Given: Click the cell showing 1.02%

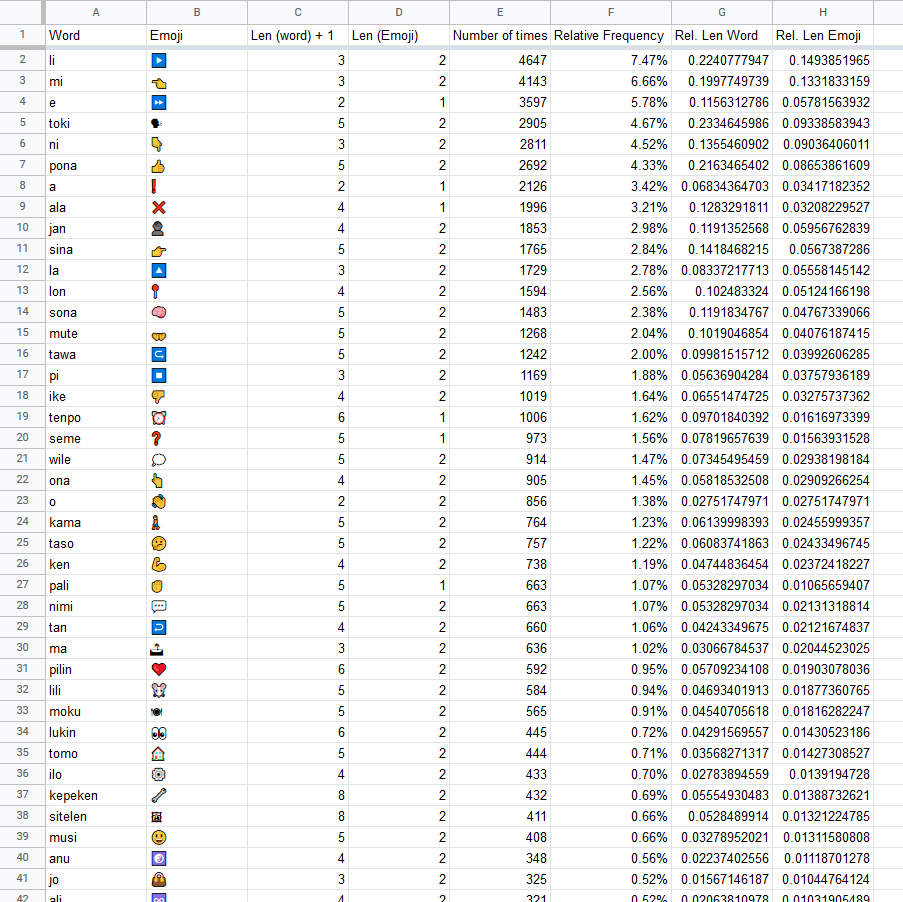Looking at the screenshot, I should click(x=610, y=648).
